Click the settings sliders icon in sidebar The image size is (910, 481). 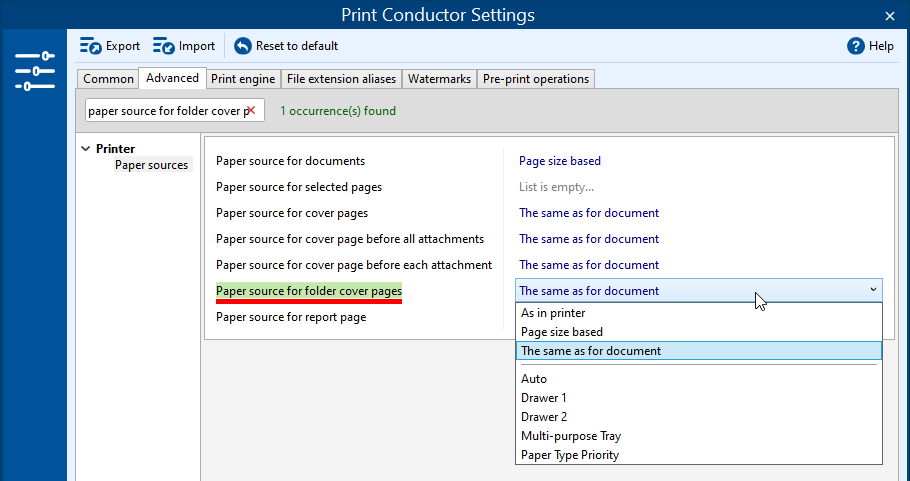[35, 72]
